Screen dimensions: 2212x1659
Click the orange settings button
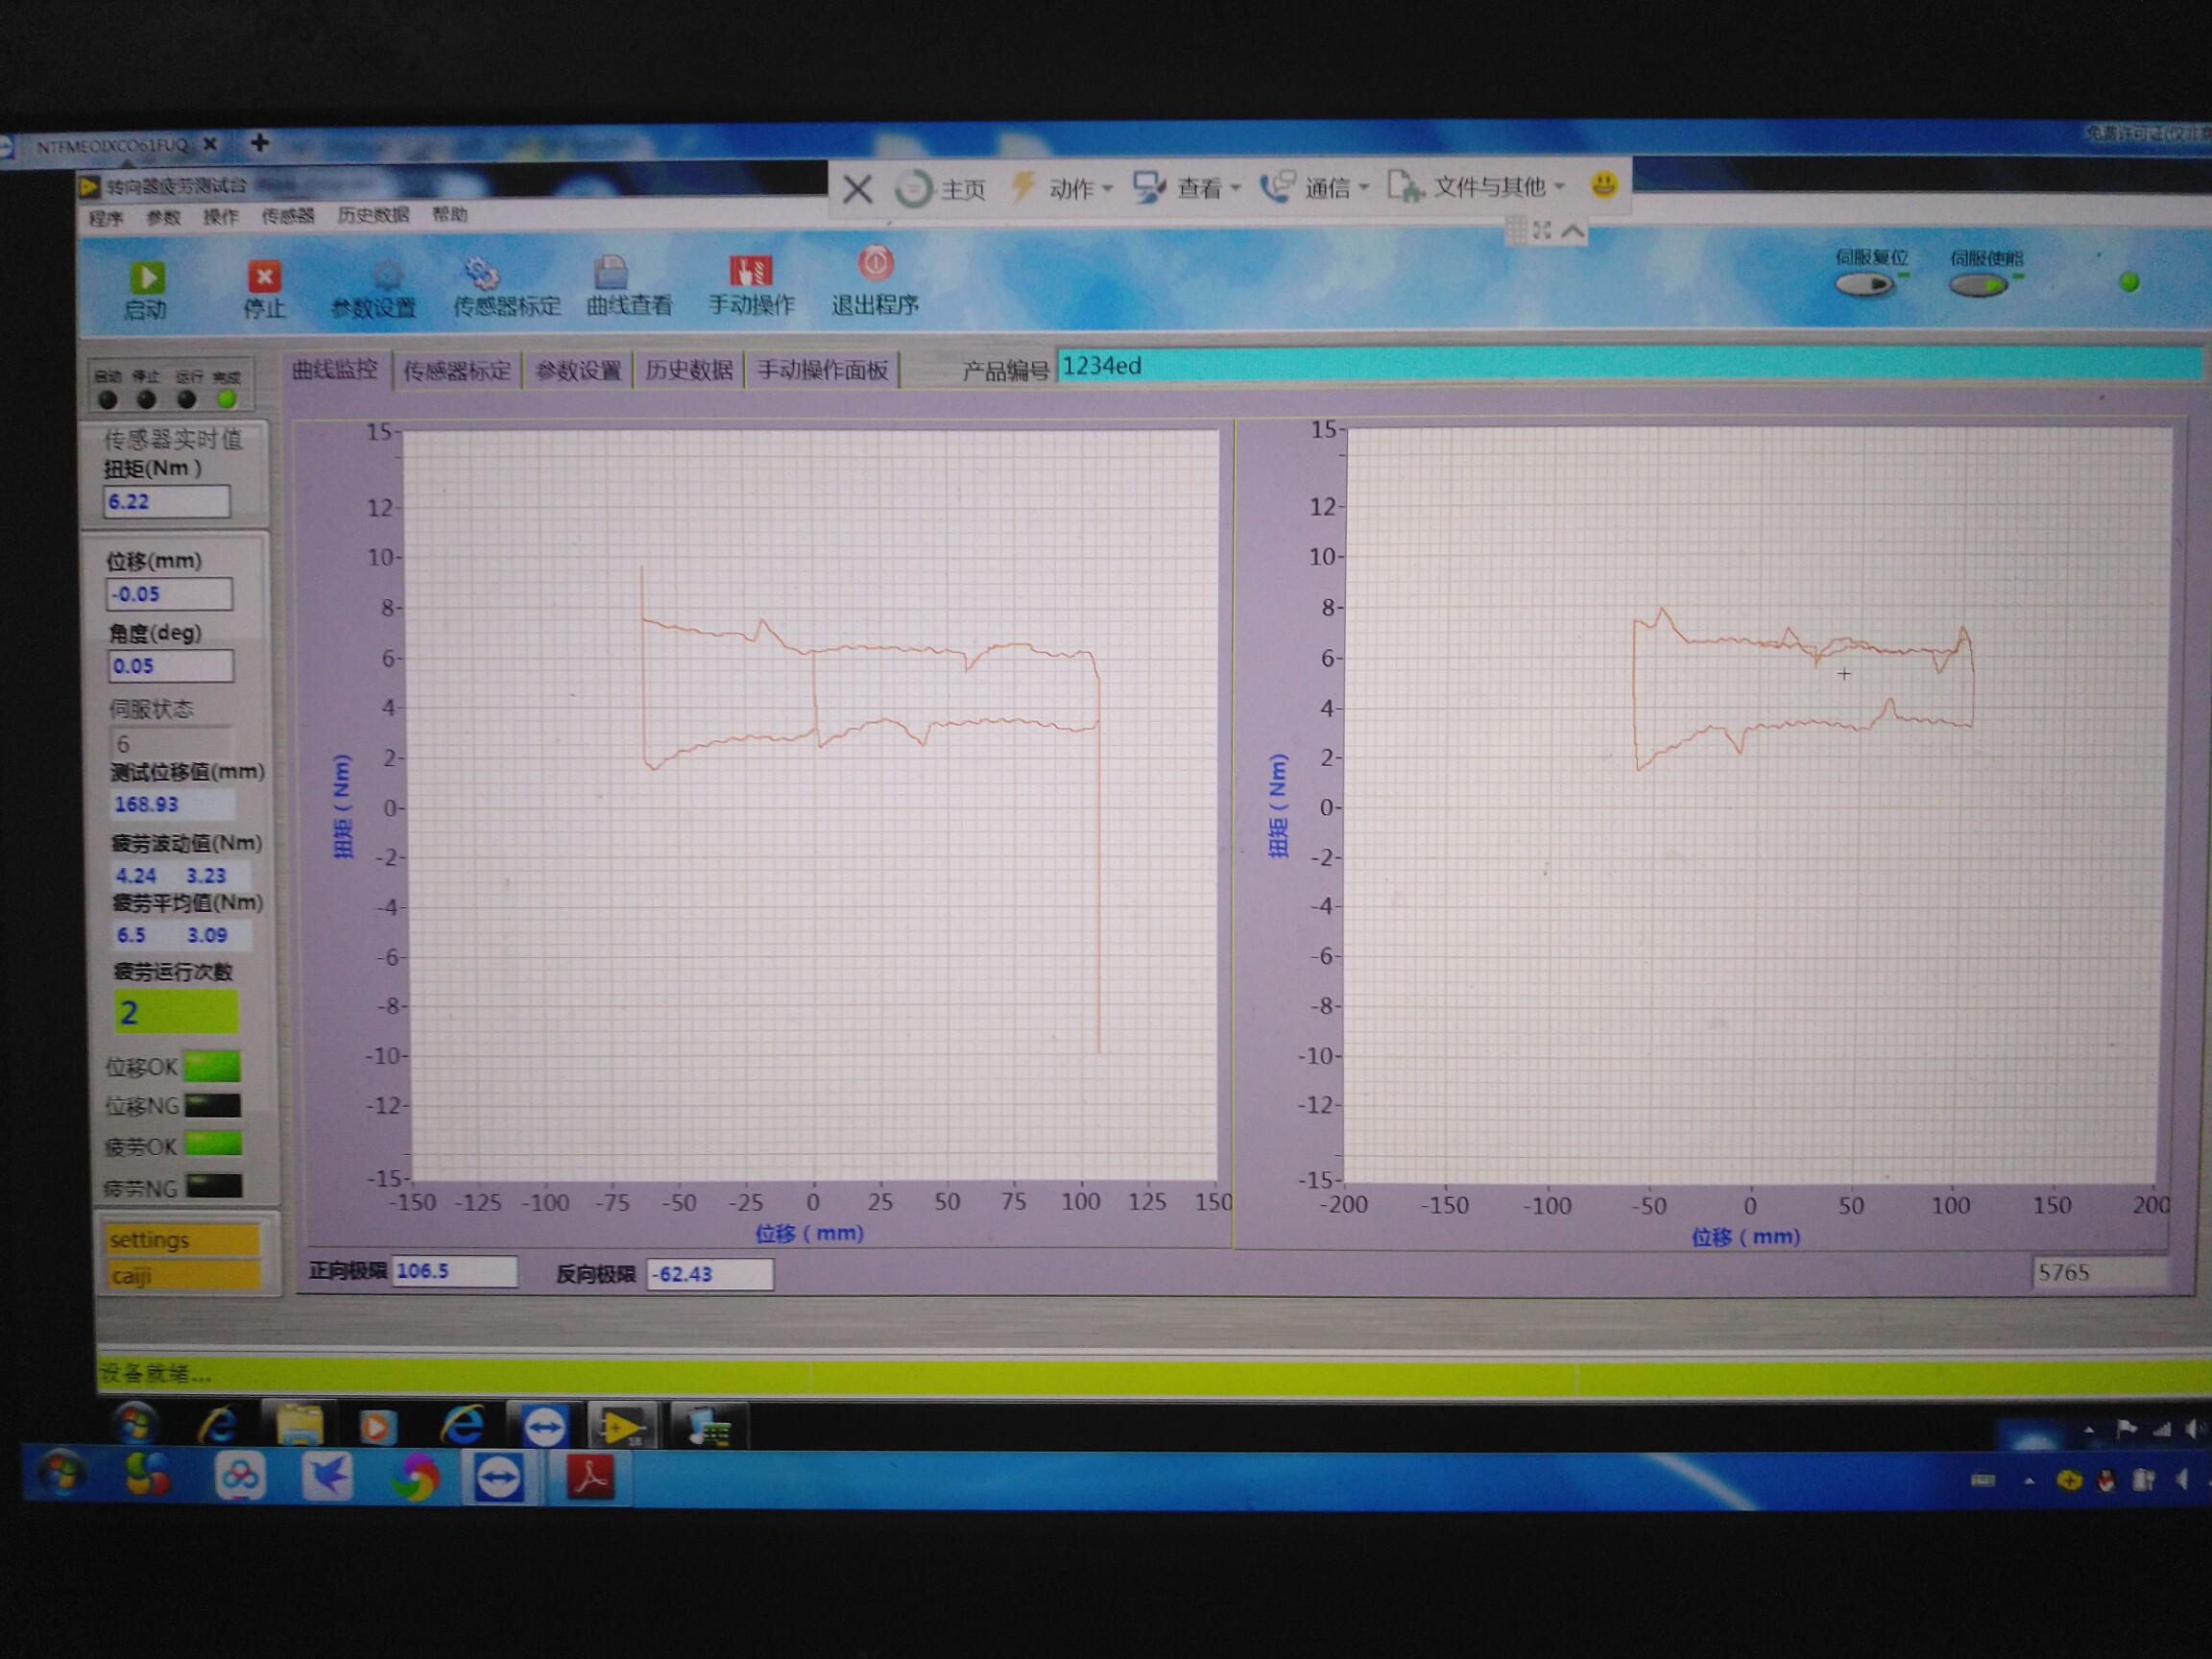182,1240
